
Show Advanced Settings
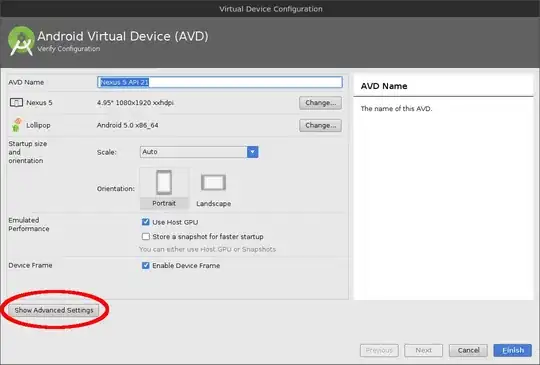coord(54,310)
